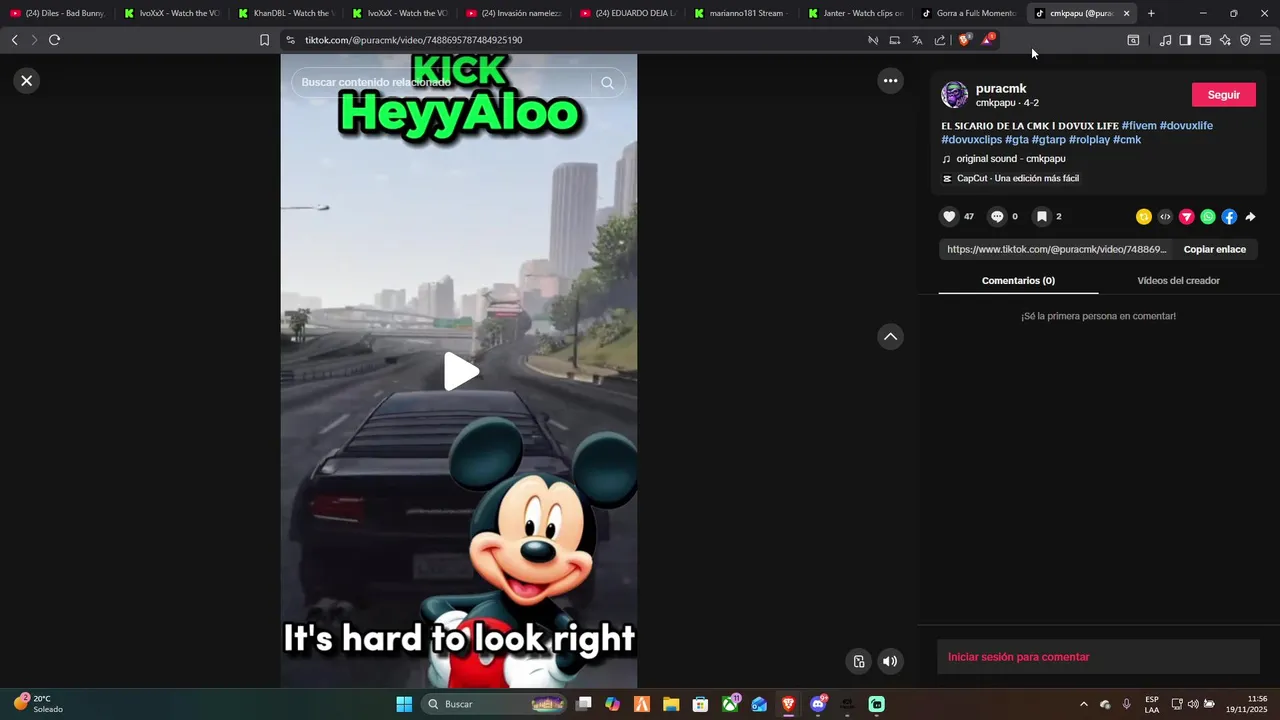1280x720 pixels.
Task: Open original sound - cmkpapu link
Action: point(1011,159)
